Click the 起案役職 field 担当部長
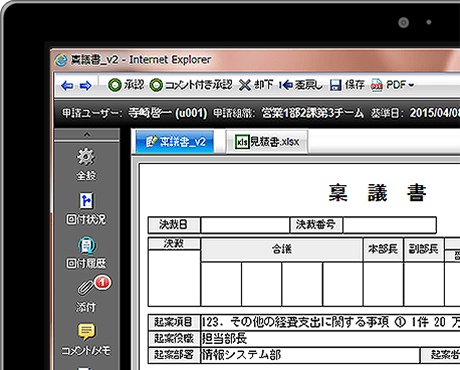460x370 pixels. tap(330, 339)
